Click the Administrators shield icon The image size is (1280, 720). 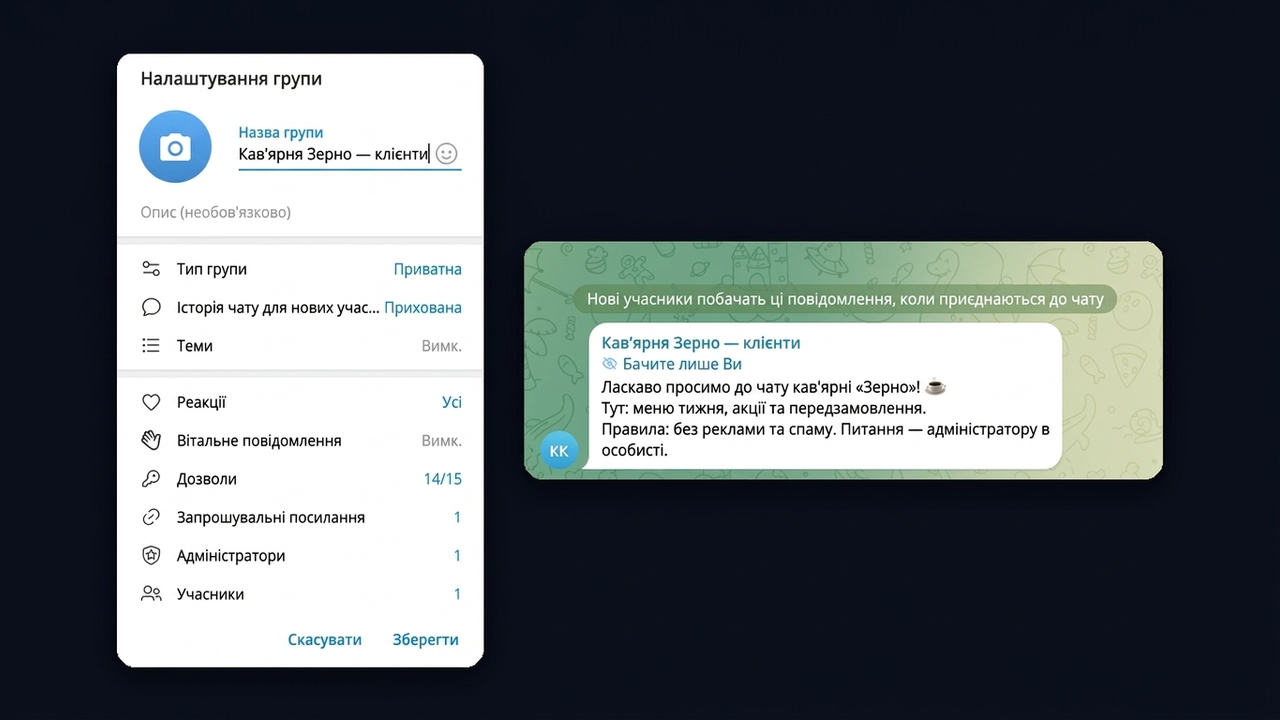[151, 556]
